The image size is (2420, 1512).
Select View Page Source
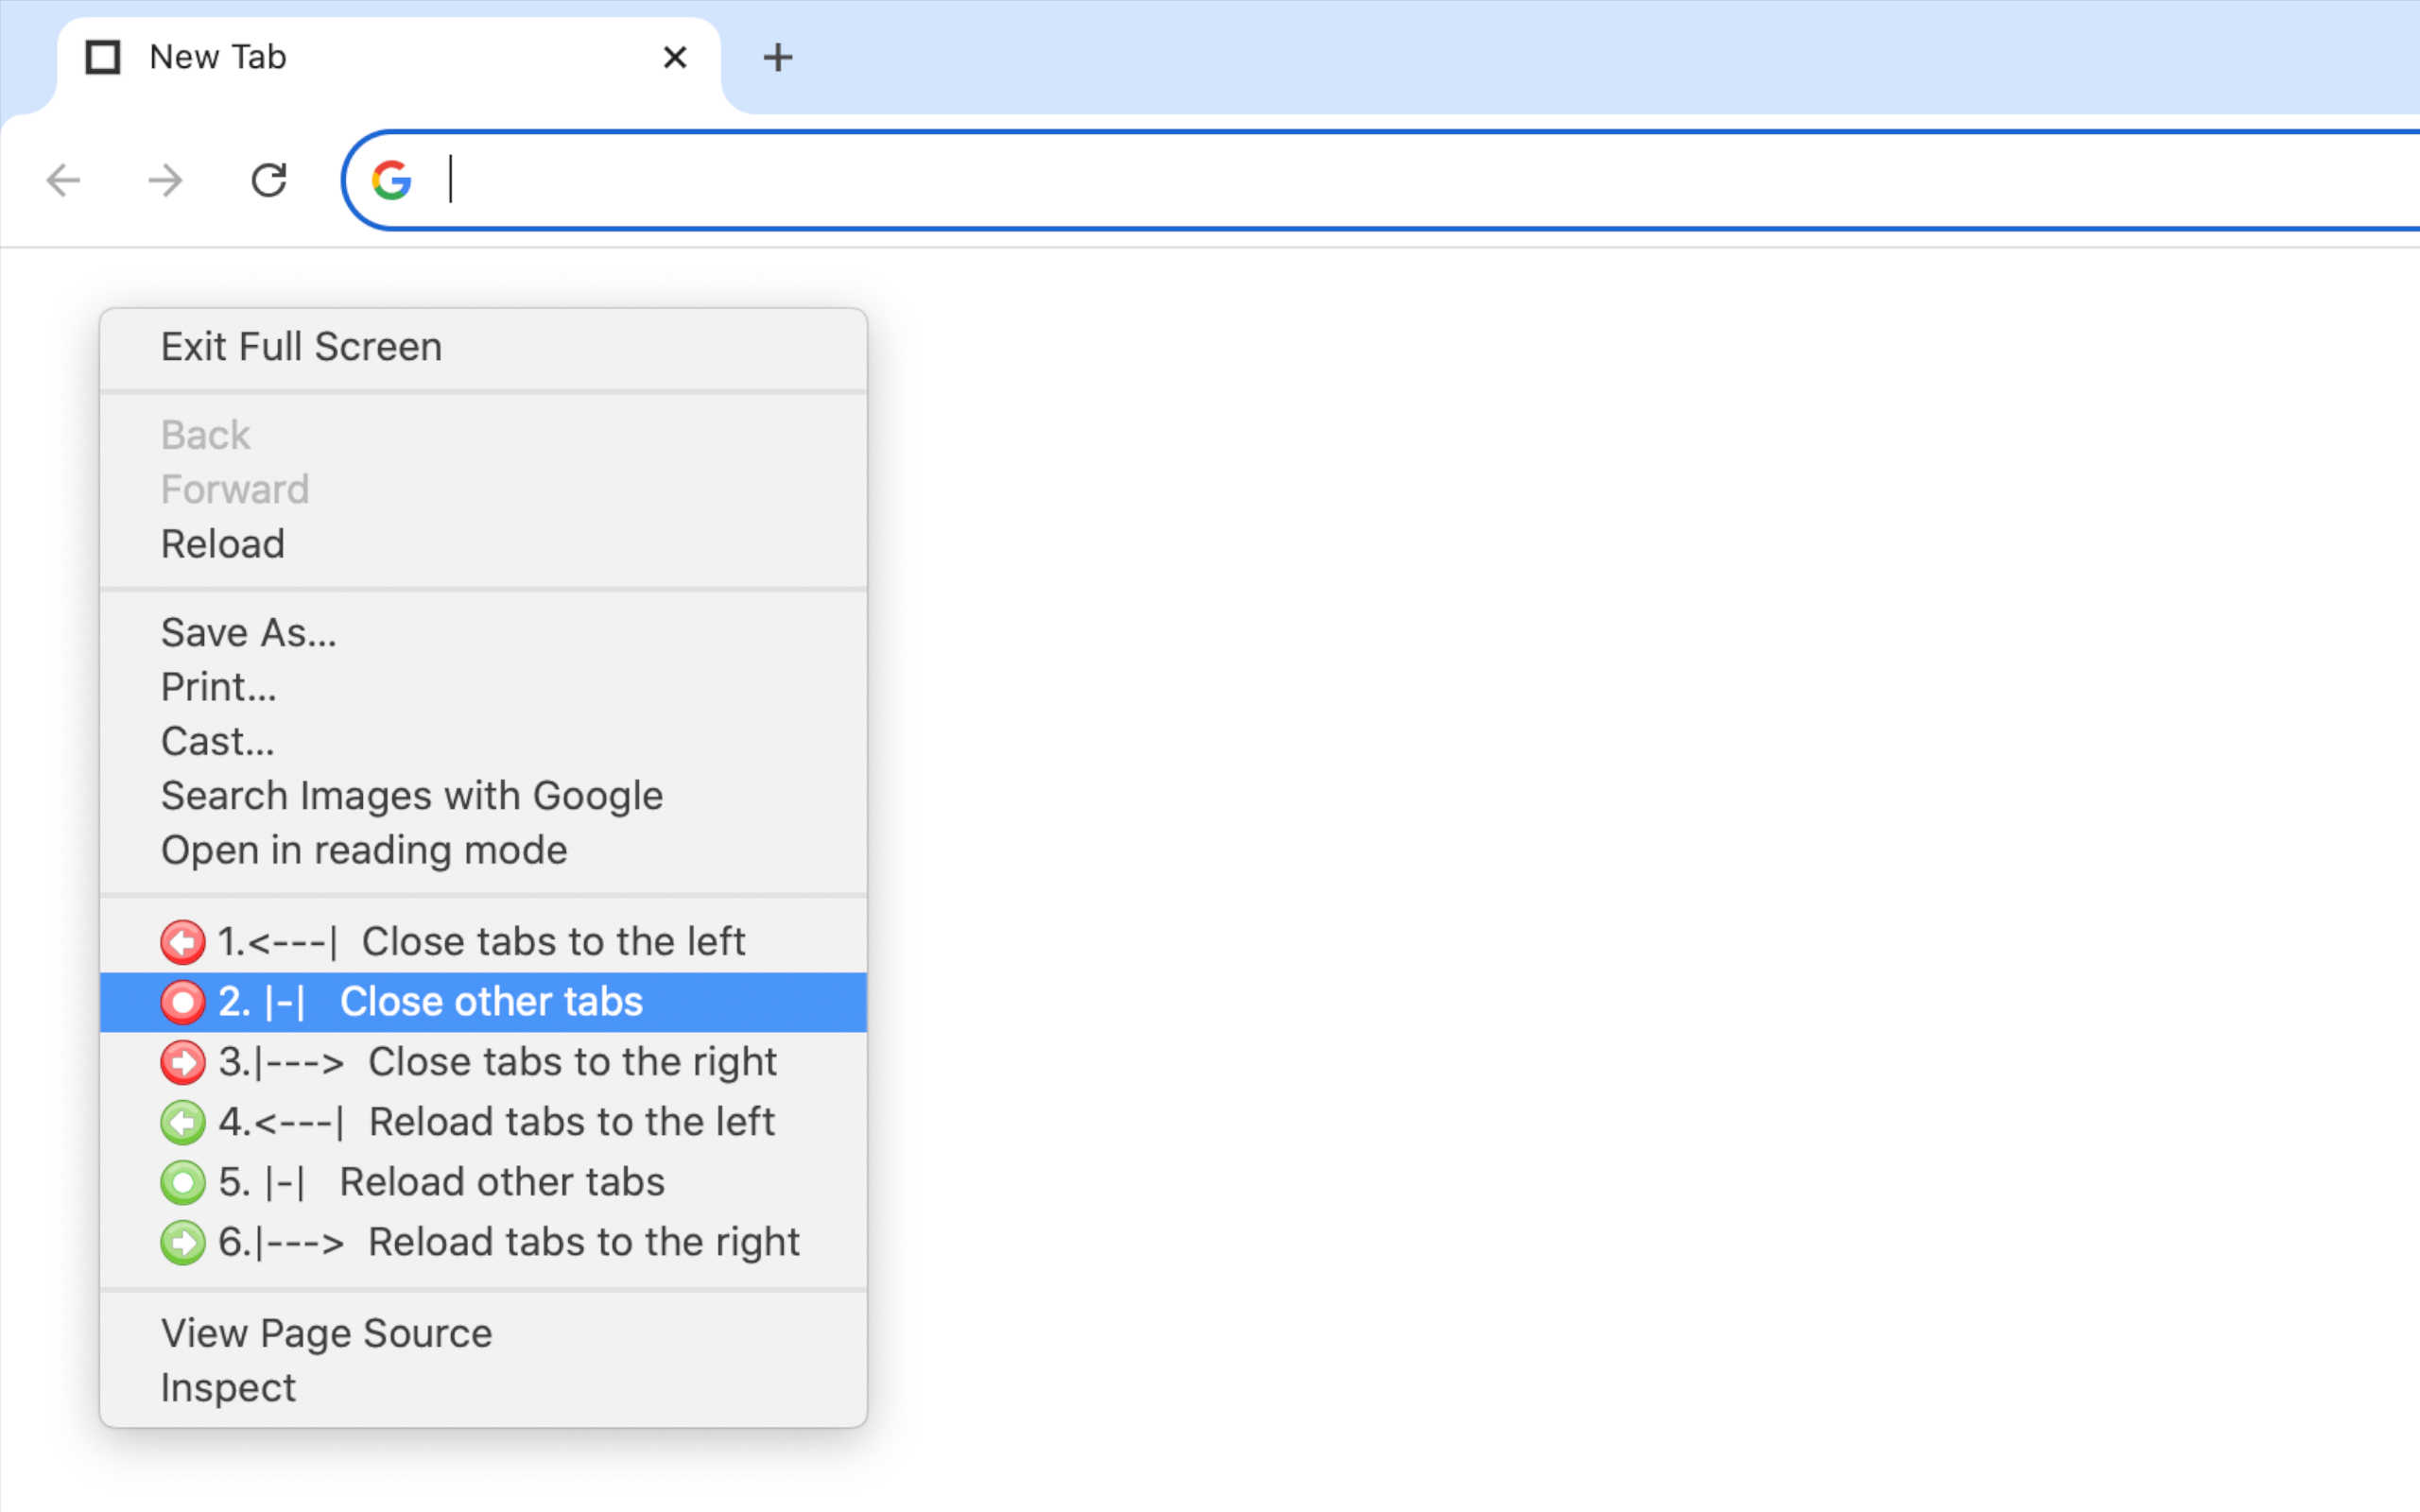[326, 1332]
